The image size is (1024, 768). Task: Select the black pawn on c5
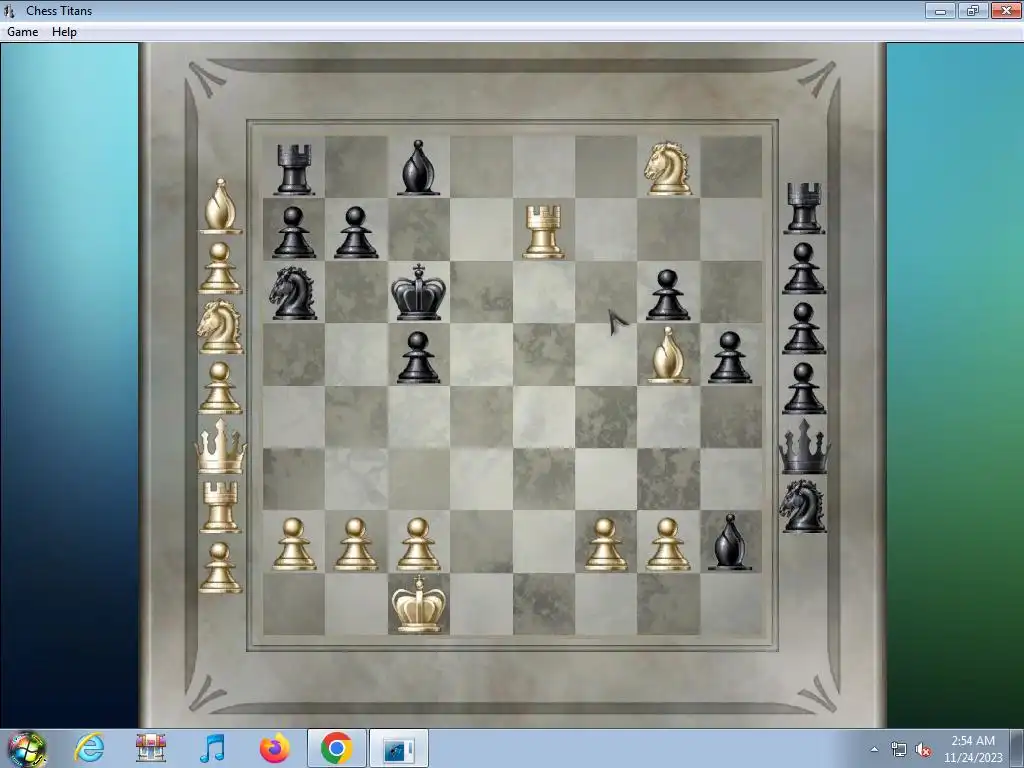click(x=418, y=357)
